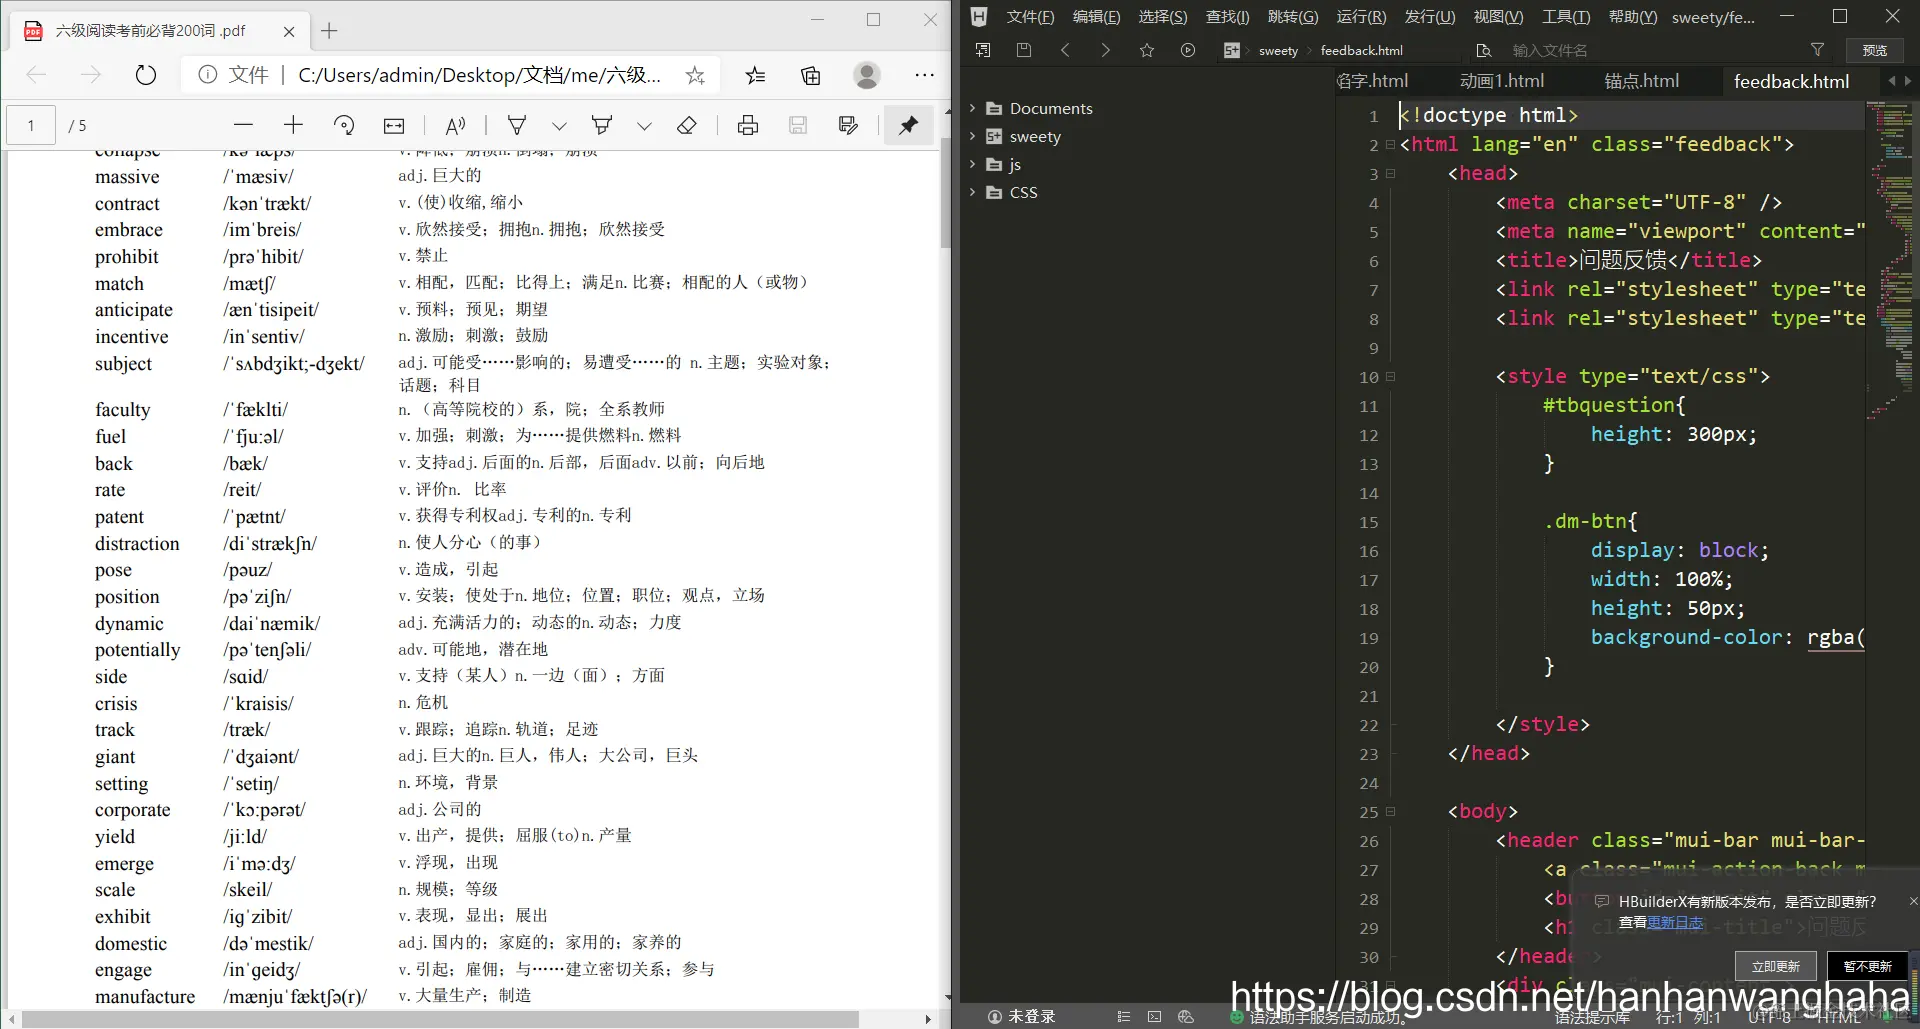The image size is (1920, 1029).
Task: Click HBuilderX save icon
Action: pyautogui.click(x=1024, y=50)
